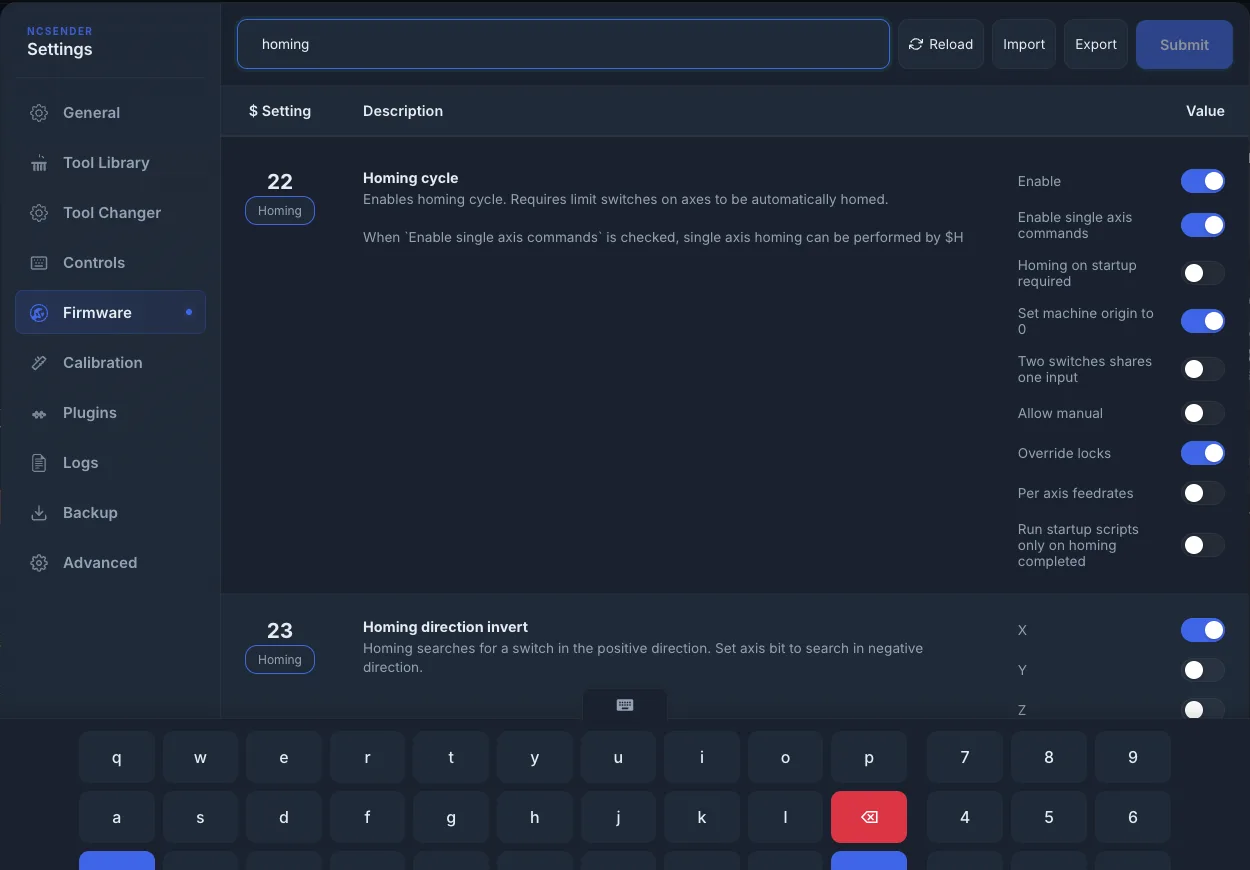Enable Y homing direction invert
Viewport: 1250px width, 870px height.
(1203, 670)
